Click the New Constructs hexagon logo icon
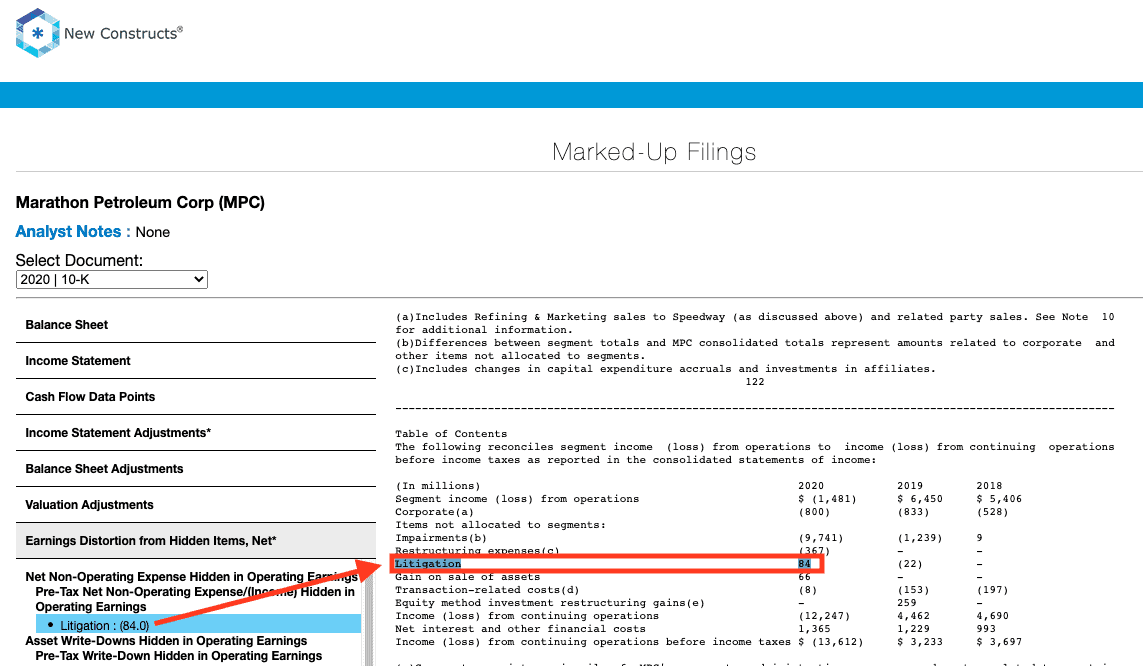The height and width of the screenshot is (666, 1143). click(37, 33)
